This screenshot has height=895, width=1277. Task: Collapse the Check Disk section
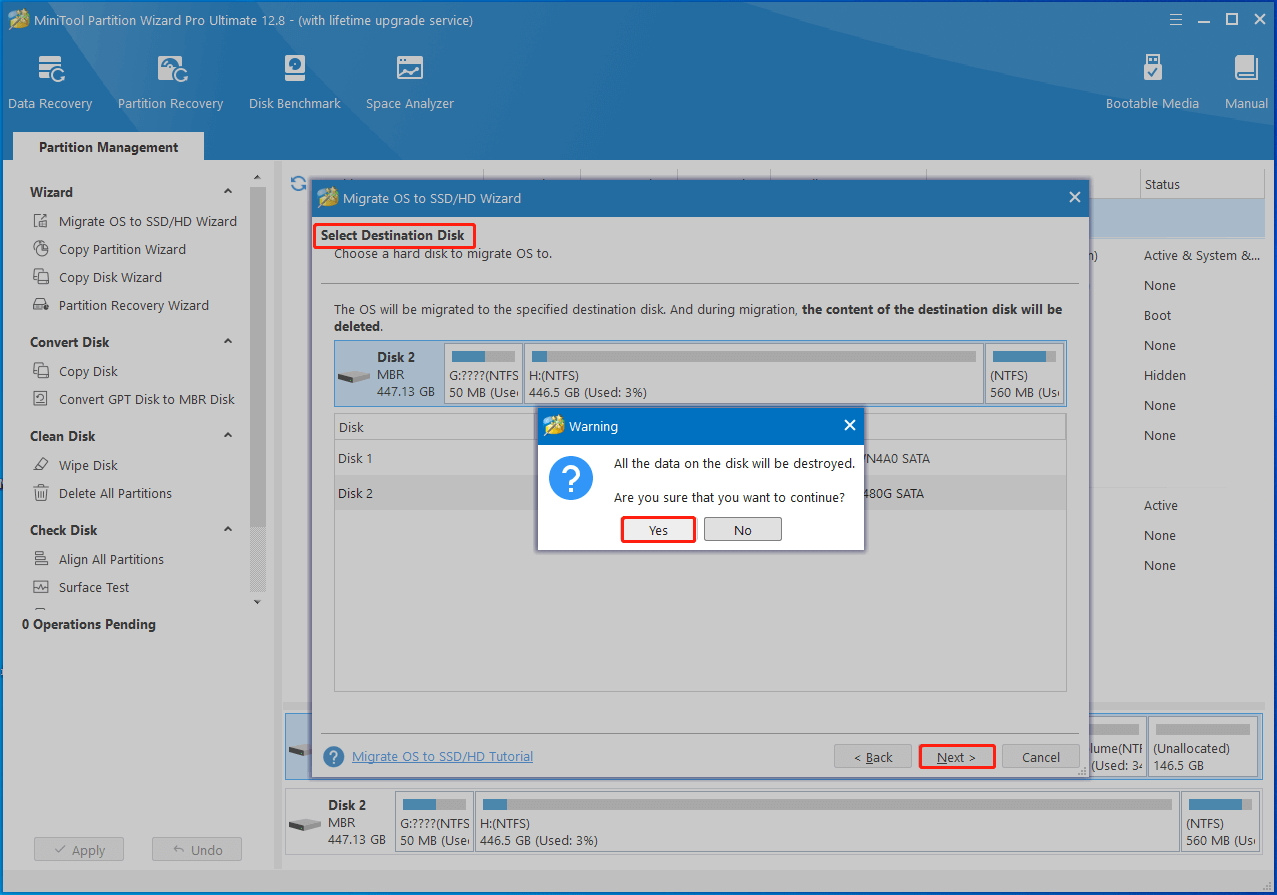coord(228,529)
